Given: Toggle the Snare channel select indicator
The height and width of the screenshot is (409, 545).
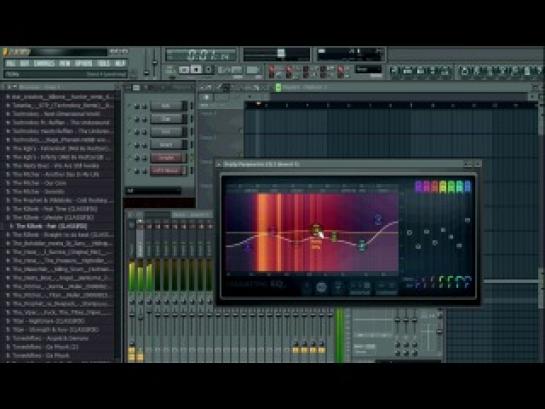Looking at the screenshot, I should click(x=192, y=145).
